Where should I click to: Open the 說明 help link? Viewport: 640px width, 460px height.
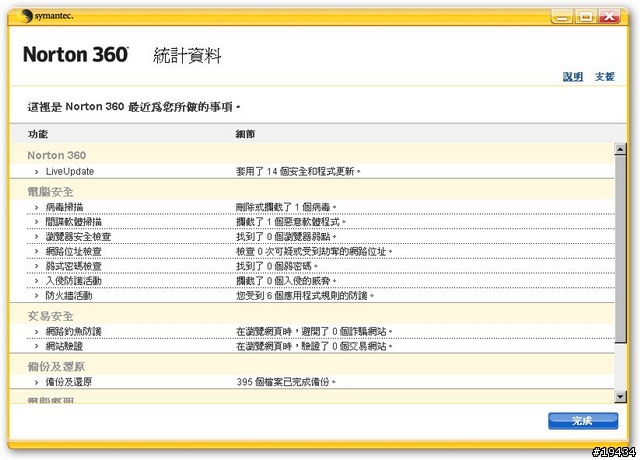573,76
